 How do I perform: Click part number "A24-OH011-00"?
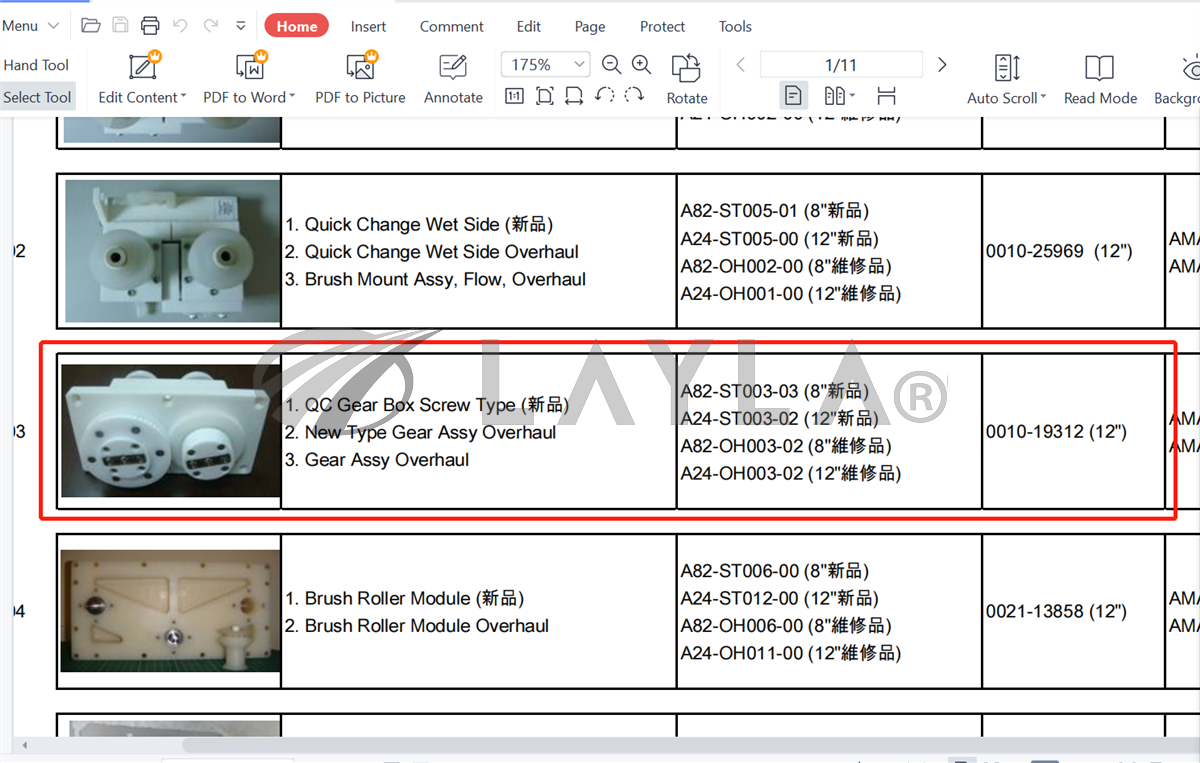[x=742, y=653]
